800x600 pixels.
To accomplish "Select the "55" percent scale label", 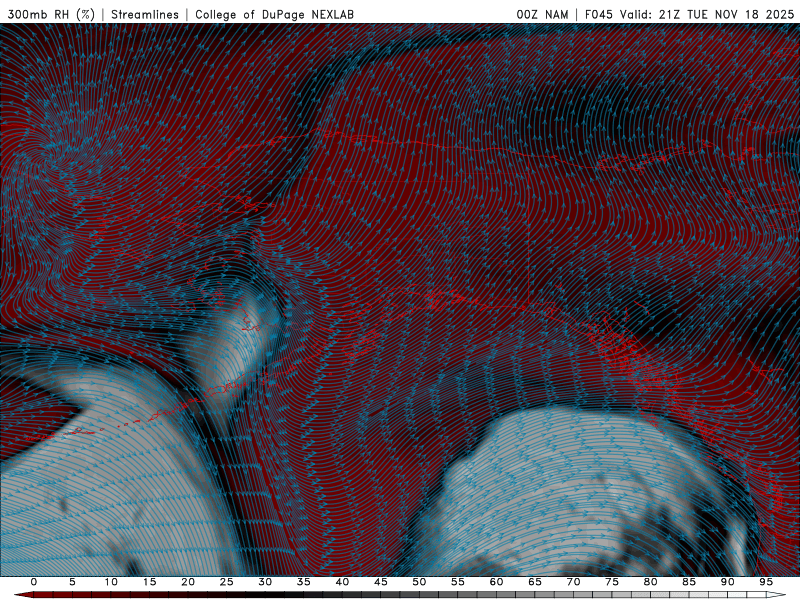I will [x=458, y=582].
